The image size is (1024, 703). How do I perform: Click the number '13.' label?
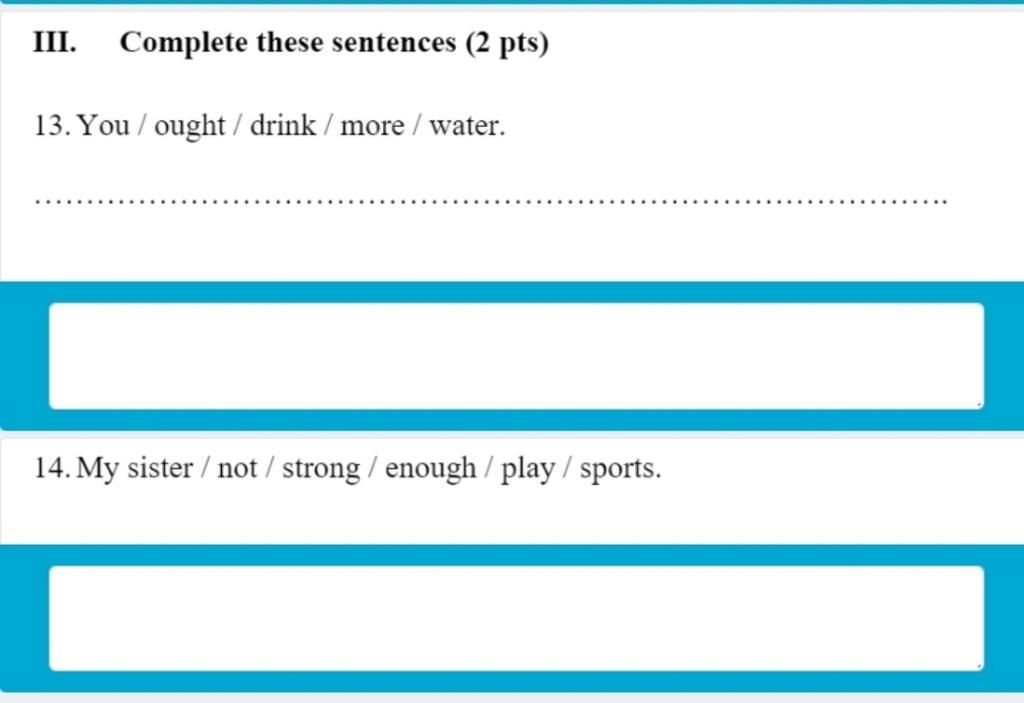click(52, 125)
